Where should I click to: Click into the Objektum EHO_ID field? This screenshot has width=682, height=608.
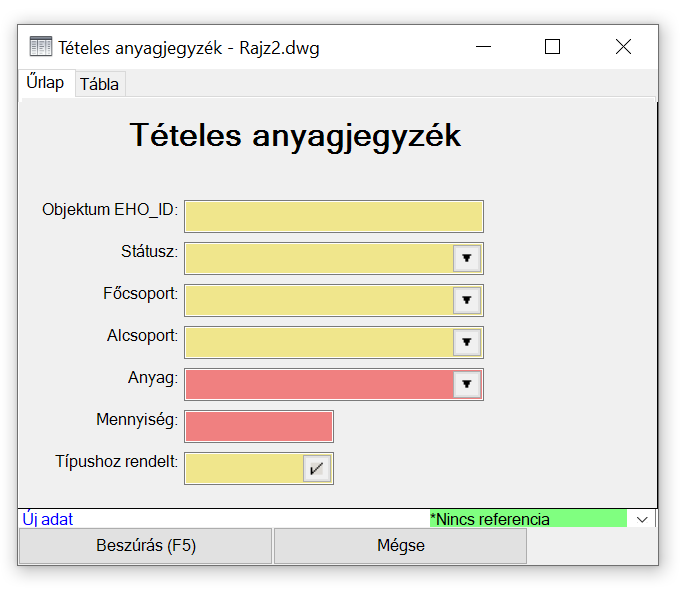point(334,216)
